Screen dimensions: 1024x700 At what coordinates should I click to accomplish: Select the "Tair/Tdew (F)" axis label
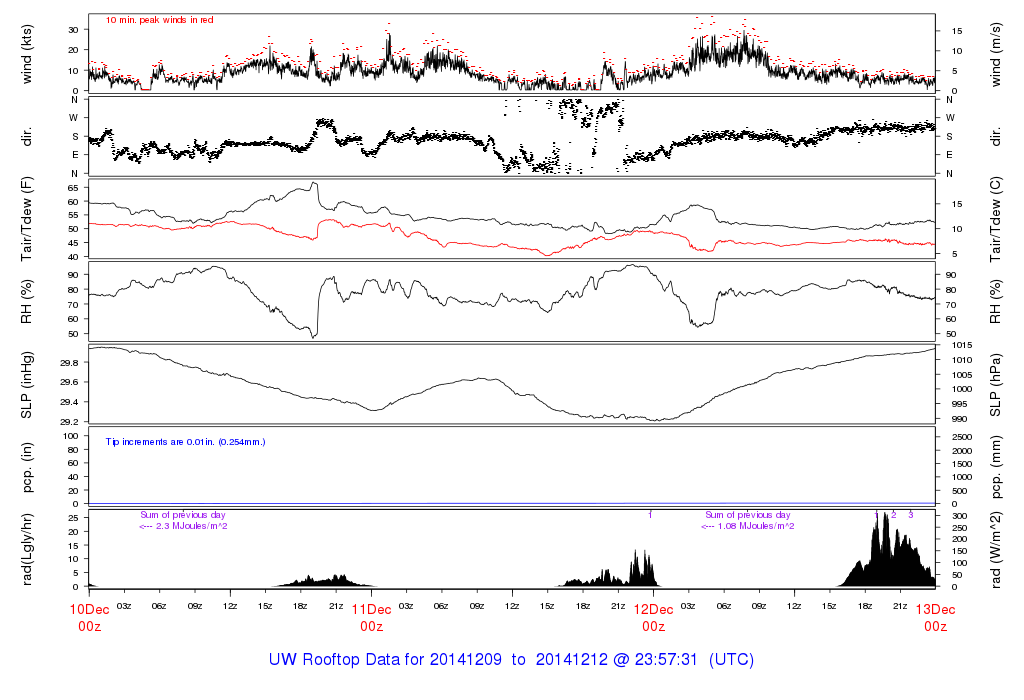[27, 219]
